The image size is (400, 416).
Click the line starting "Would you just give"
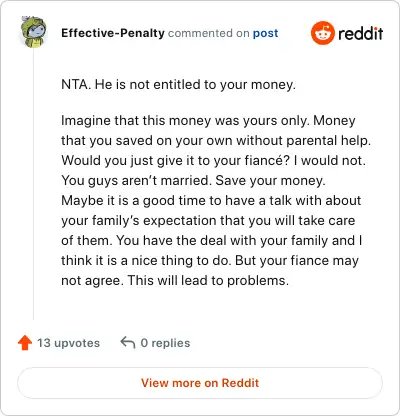[213, 161]
